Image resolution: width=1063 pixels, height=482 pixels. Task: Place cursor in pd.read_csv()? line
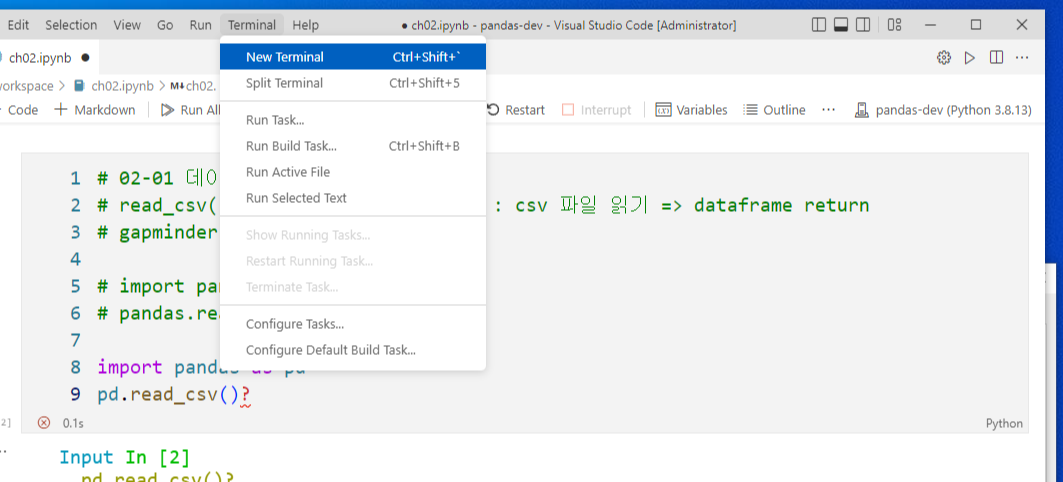coord(174,395)
